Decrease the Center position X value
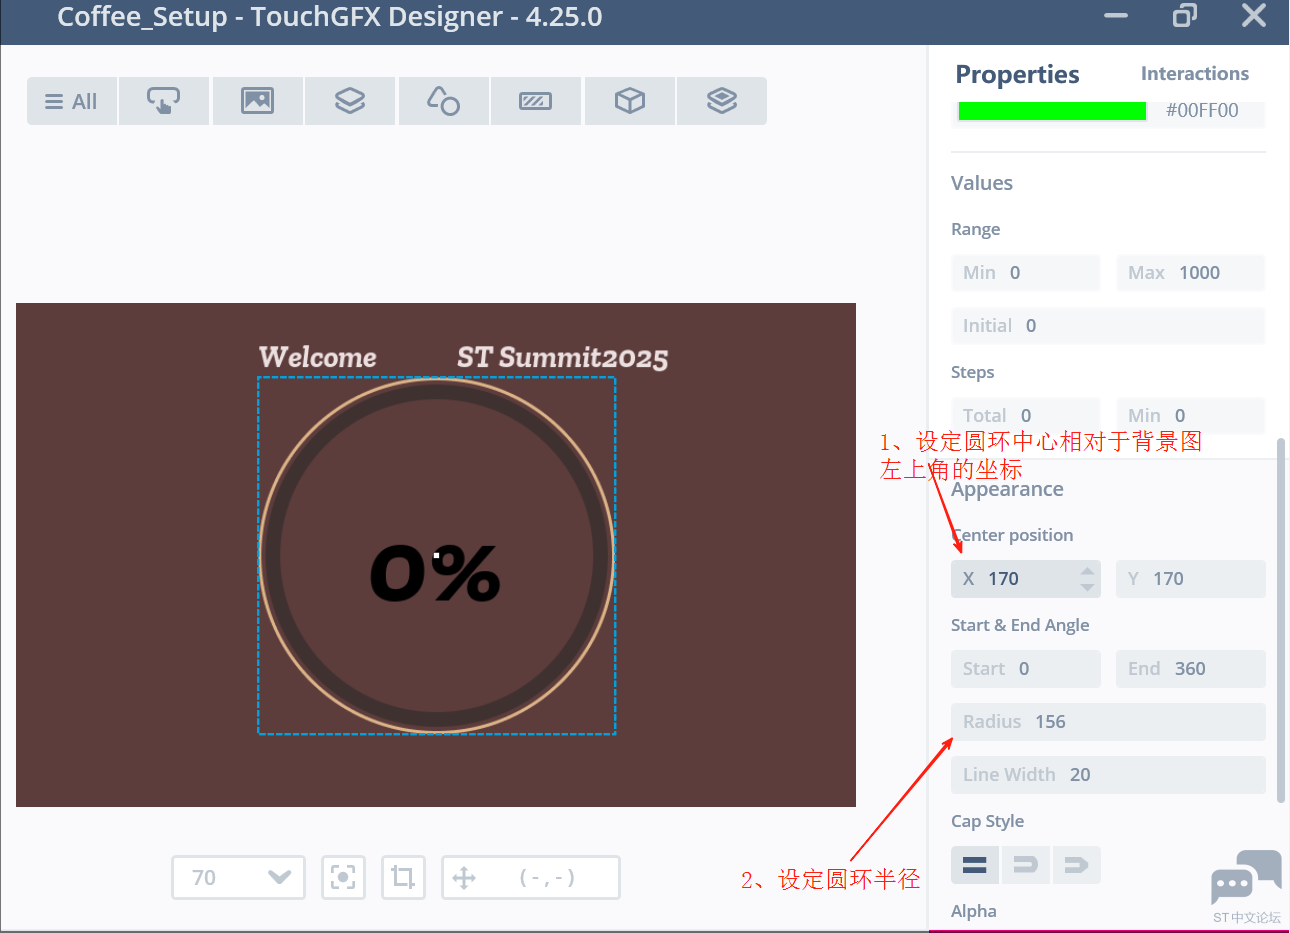Image resolution: width=1290 pixels, height=933 pixels. tap(1087, 587)
